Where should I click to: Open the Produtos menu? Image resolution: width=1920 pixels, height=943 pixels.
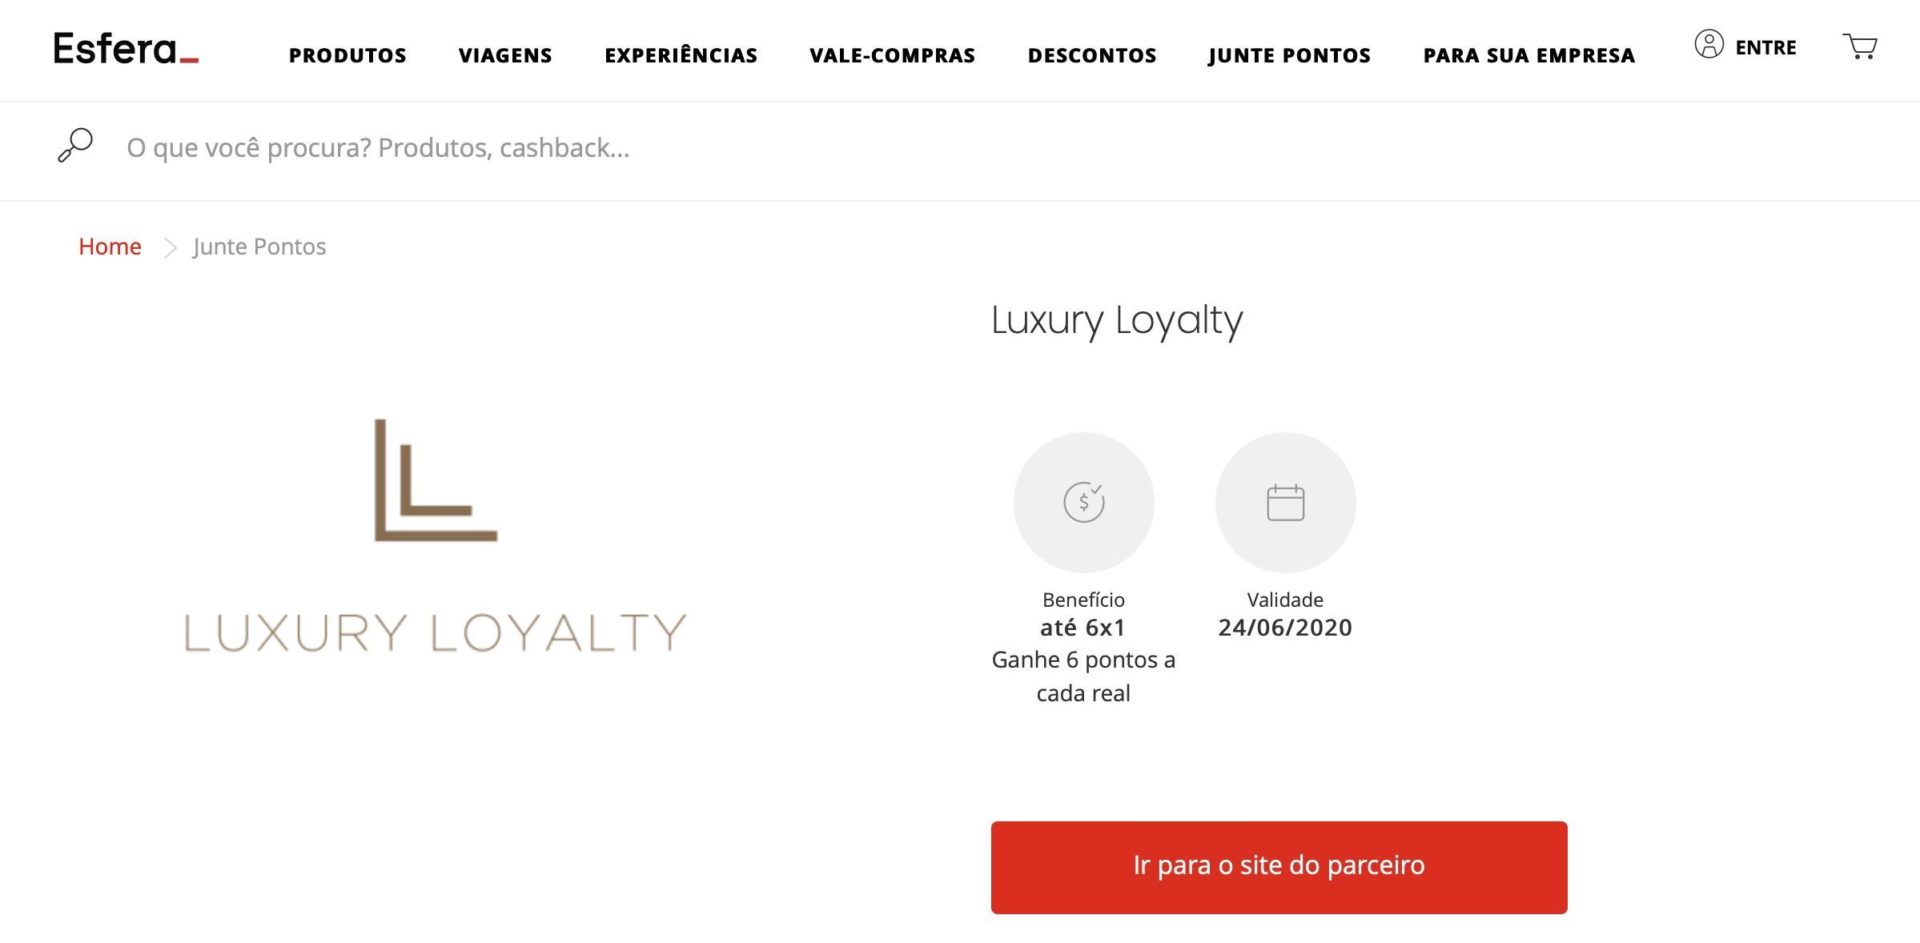[x=348, y=55]
